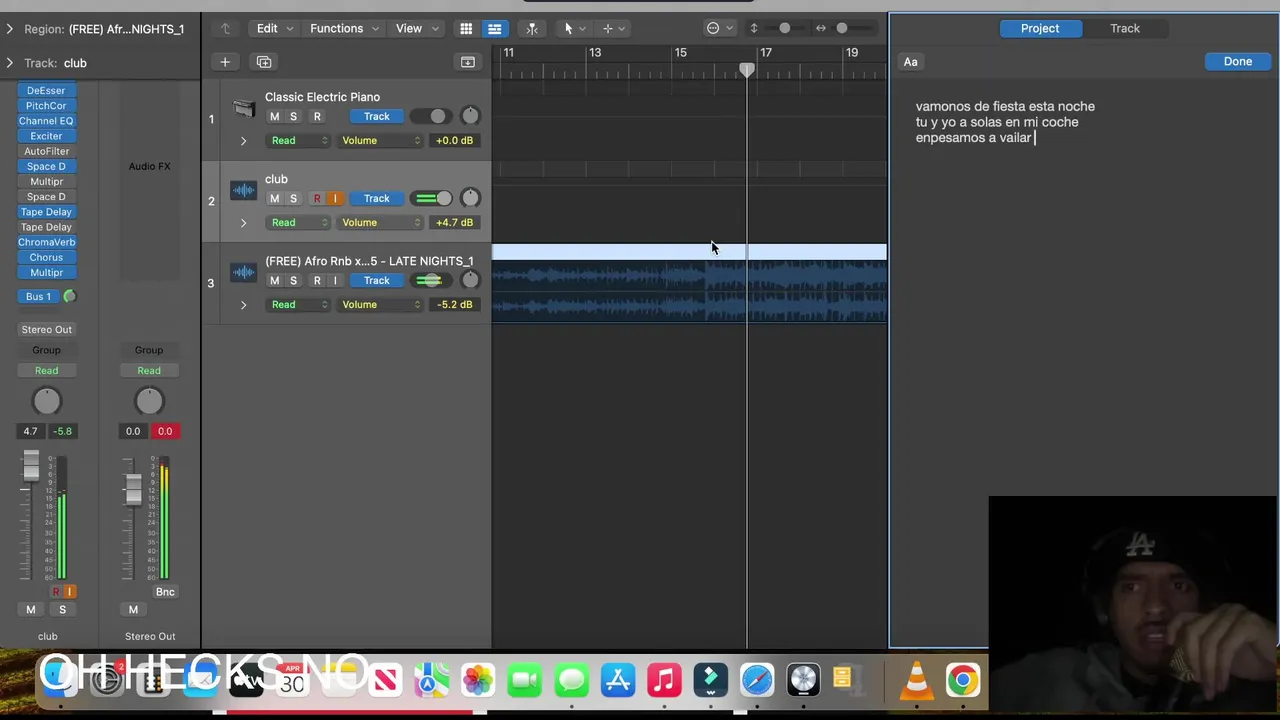Click the catch playhead download-box icon
This screenshot has height=720, width=1280.
(467, 62)
